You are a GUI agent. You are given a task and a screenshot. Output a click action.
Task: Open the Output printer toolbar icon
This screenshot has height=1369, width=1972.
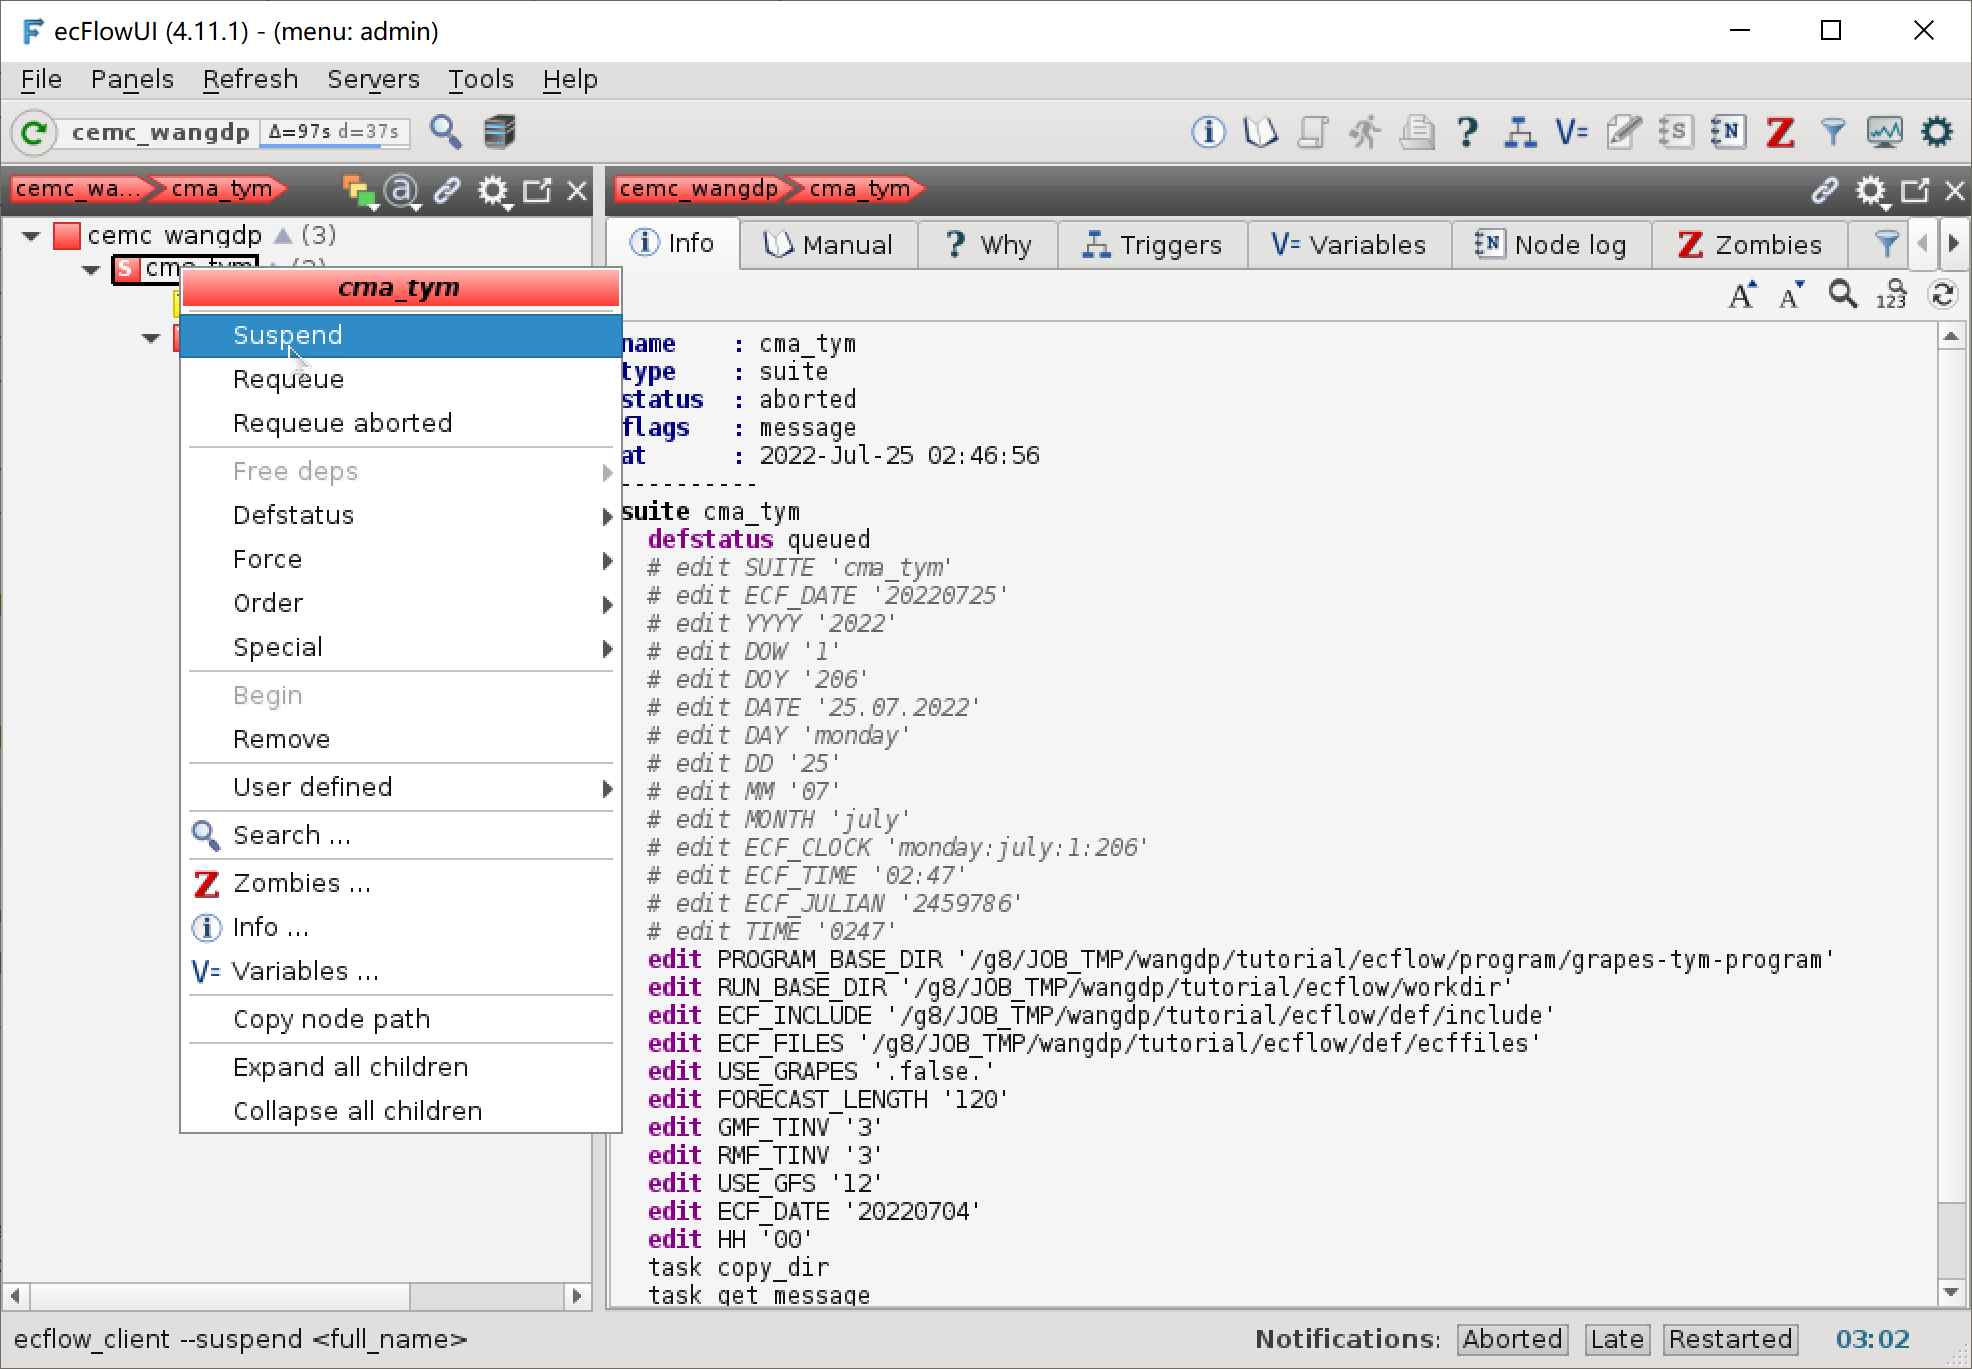point(1416,132)
